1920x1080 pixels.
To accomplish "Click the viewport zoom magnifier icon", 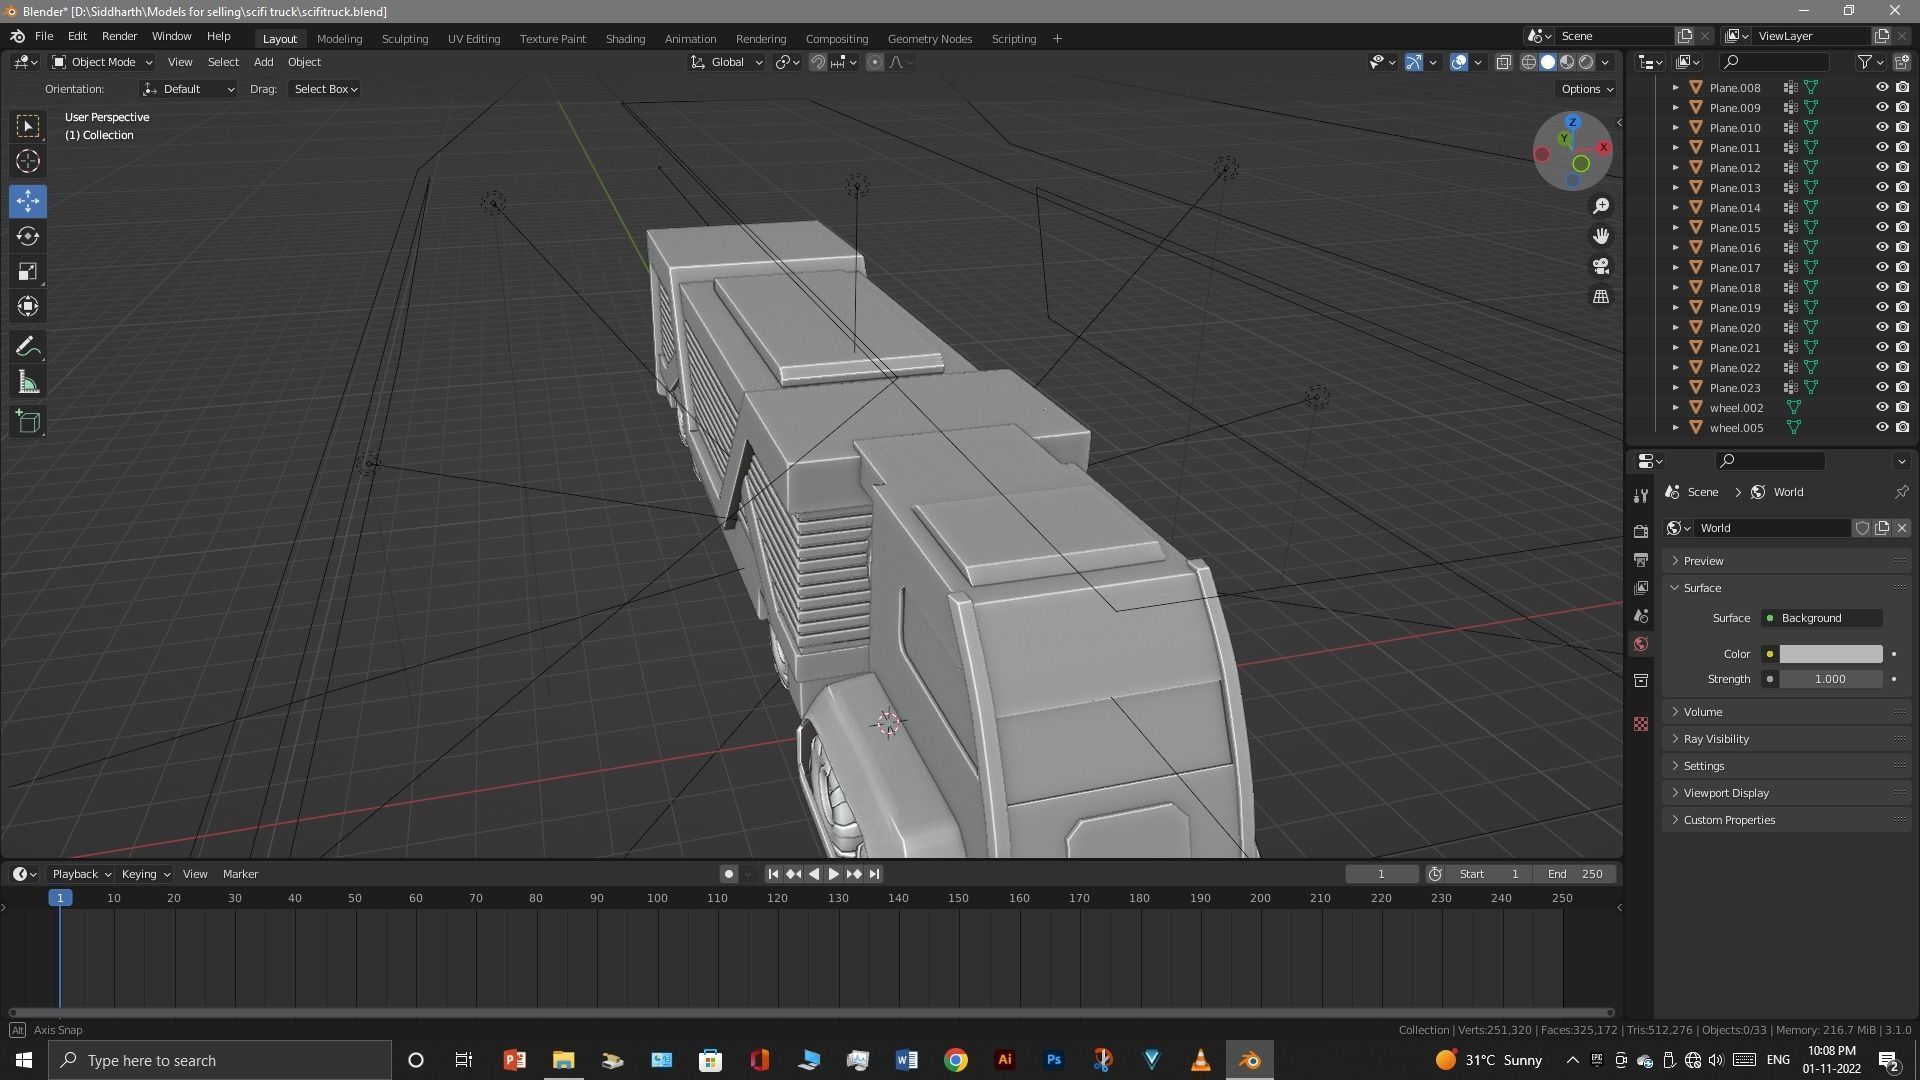I will 1601,206.
